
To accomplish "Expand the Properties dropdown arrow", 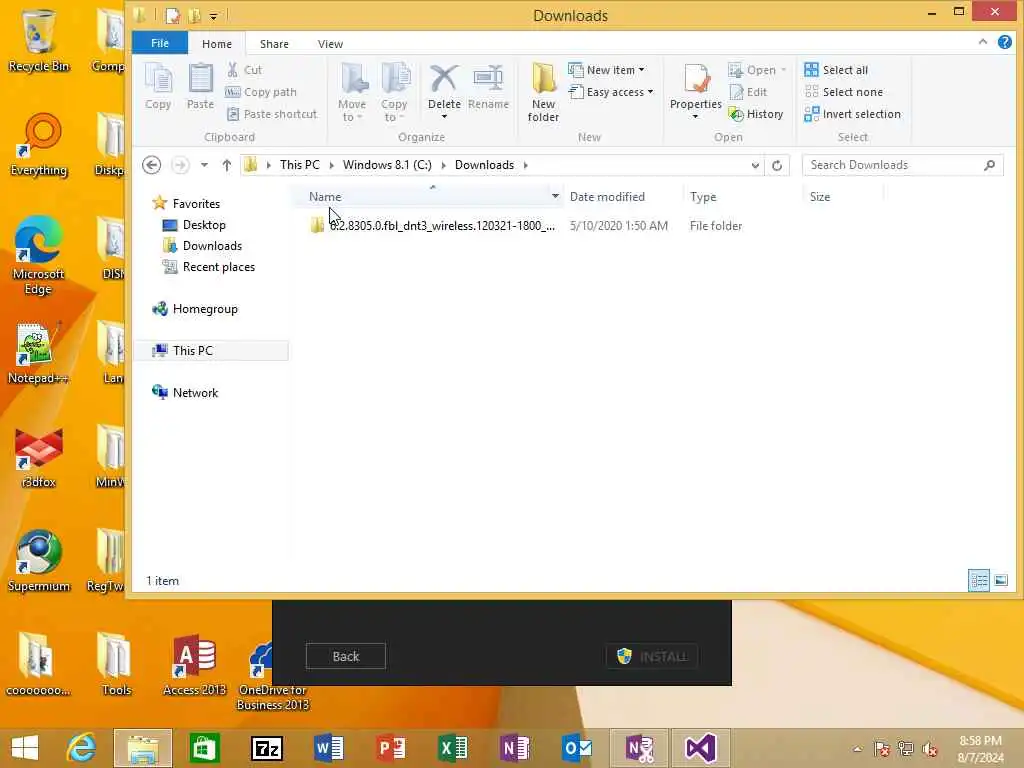I will pyautogui.click(x=696, y=117).
